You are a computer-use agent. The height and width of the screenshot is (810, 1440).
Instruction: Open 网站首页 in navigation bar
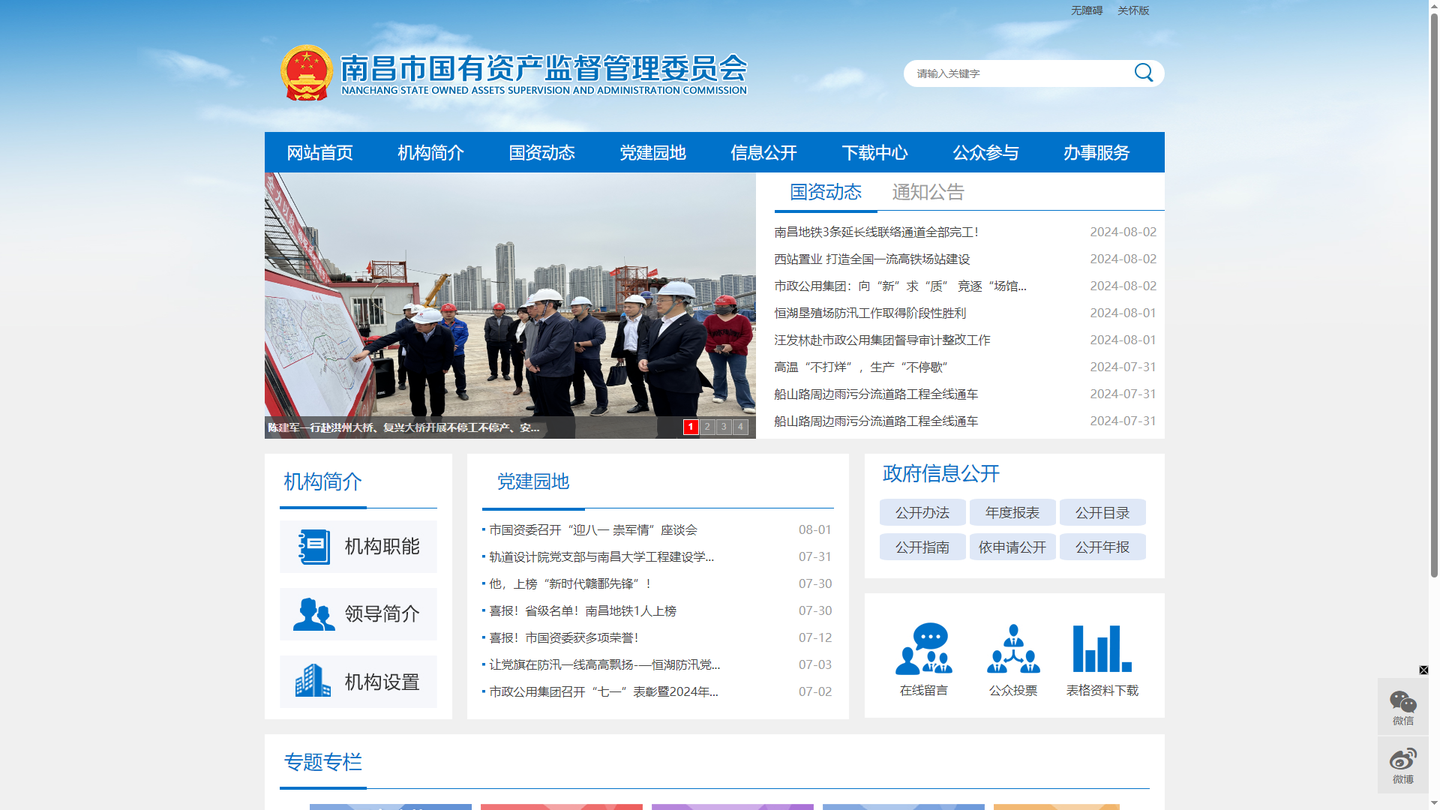tap(320, 152)
